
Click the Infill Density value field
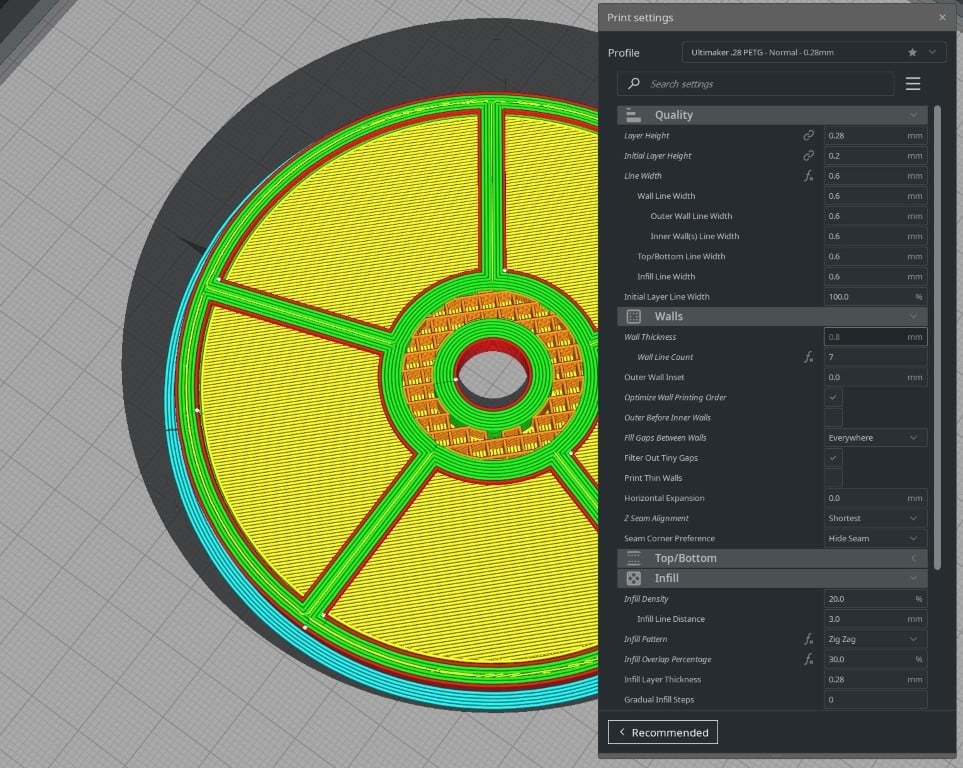coord(875,598)
